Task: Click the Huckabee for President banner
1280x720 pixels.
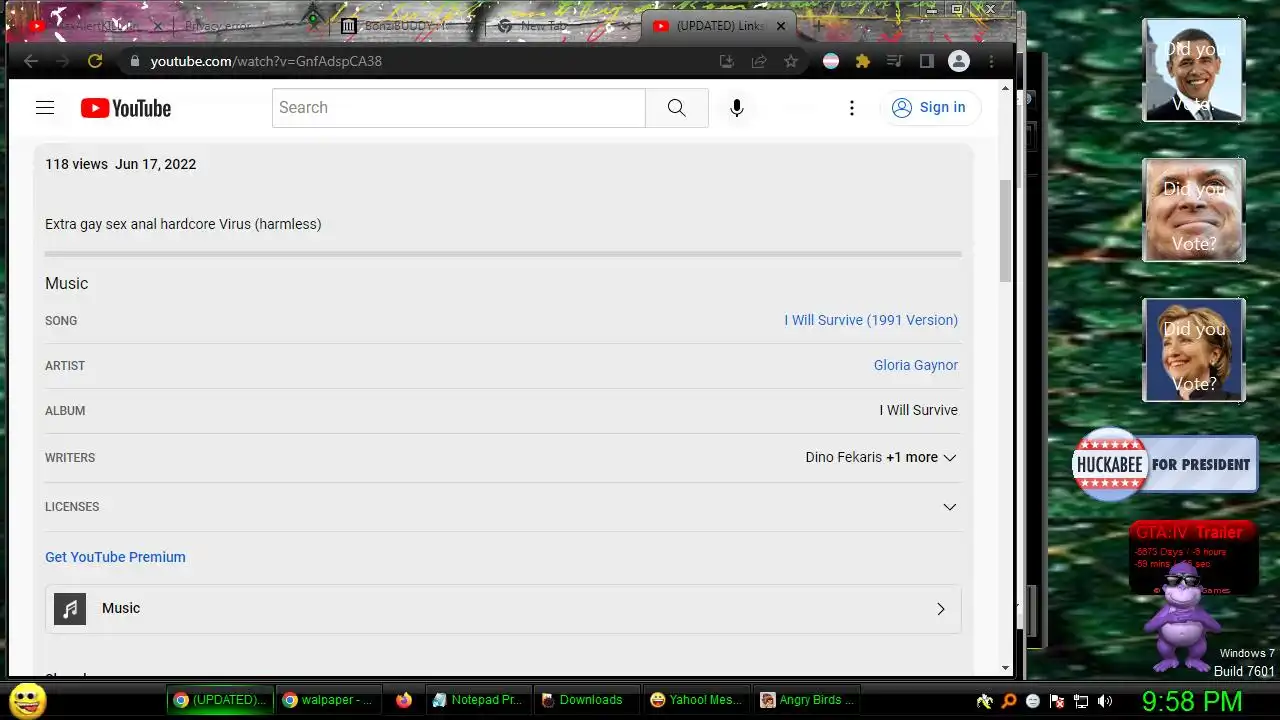Action: click(x=1165, y=464)
